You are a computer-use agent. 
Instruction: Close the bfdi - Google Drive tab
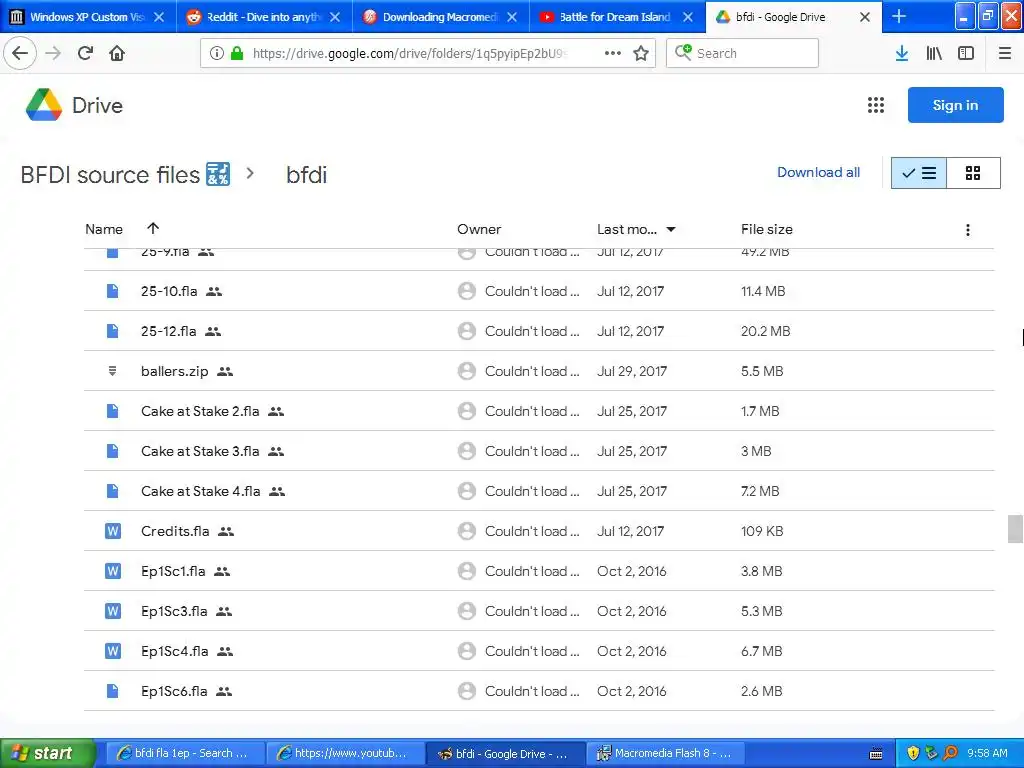[865, 17]
